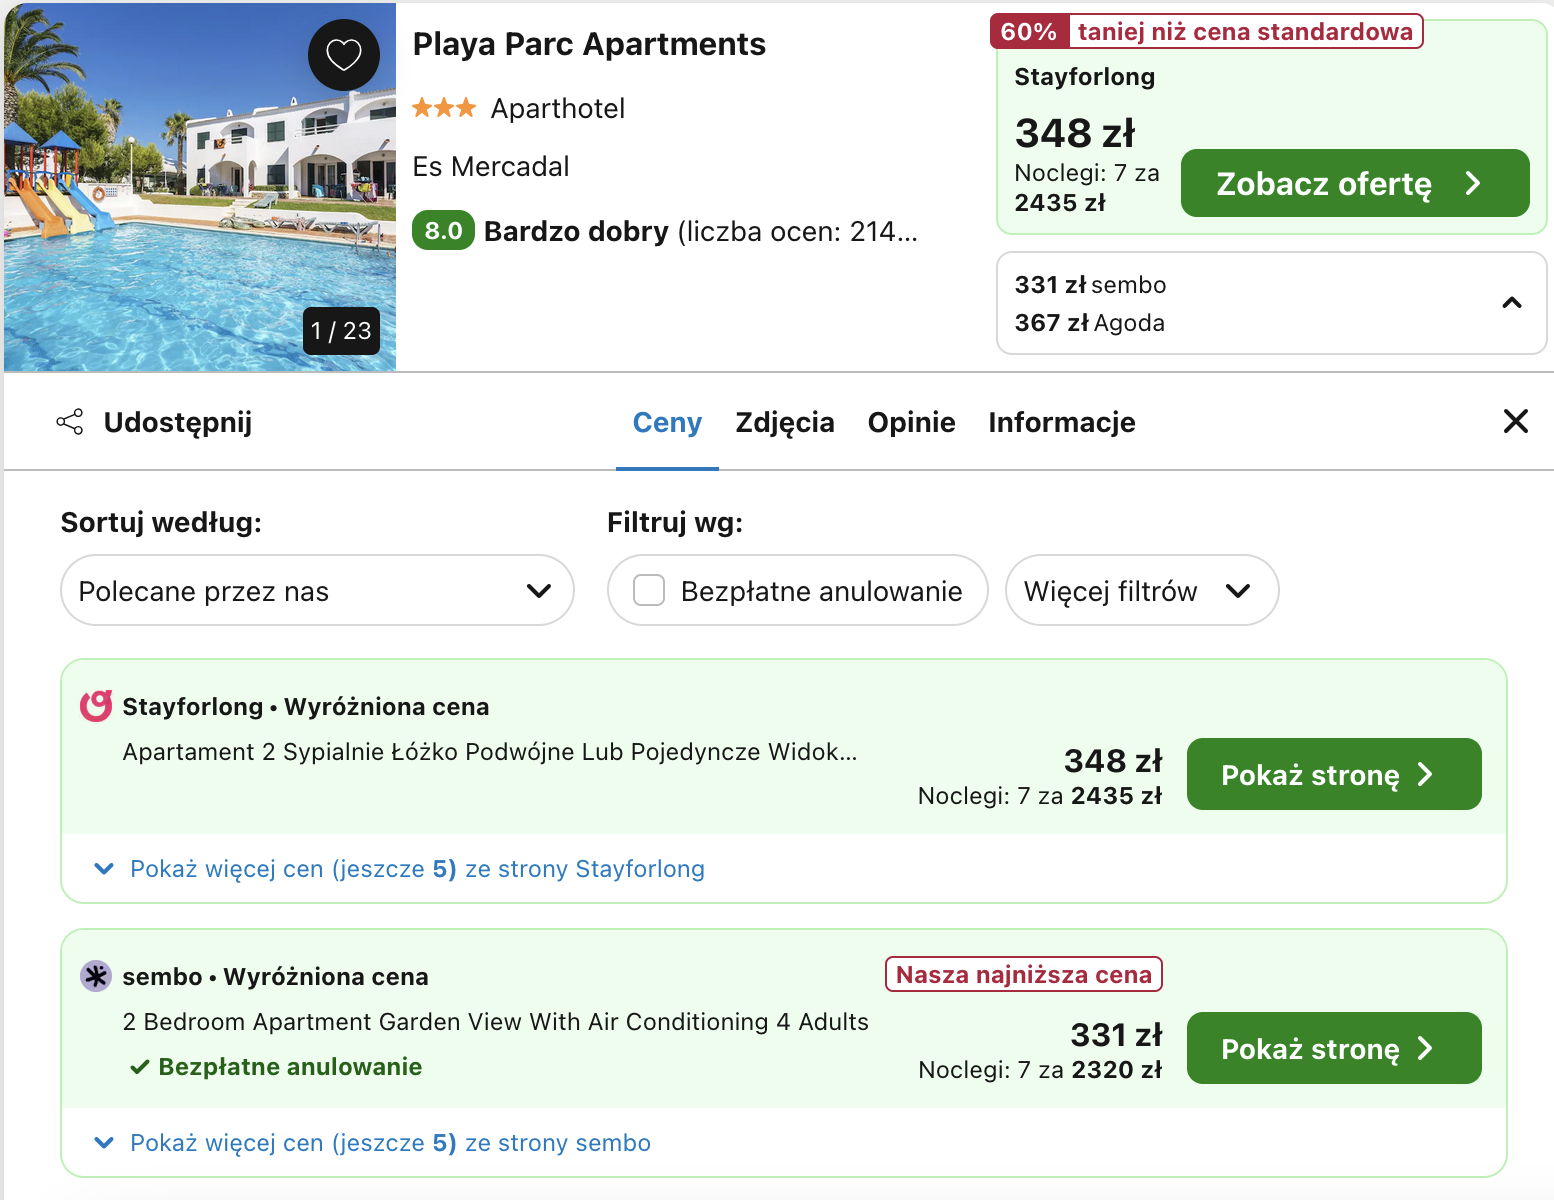
Task: Enable the Bezpłatne anulowanie filter checkbox
Action: (x=649, y=591)
